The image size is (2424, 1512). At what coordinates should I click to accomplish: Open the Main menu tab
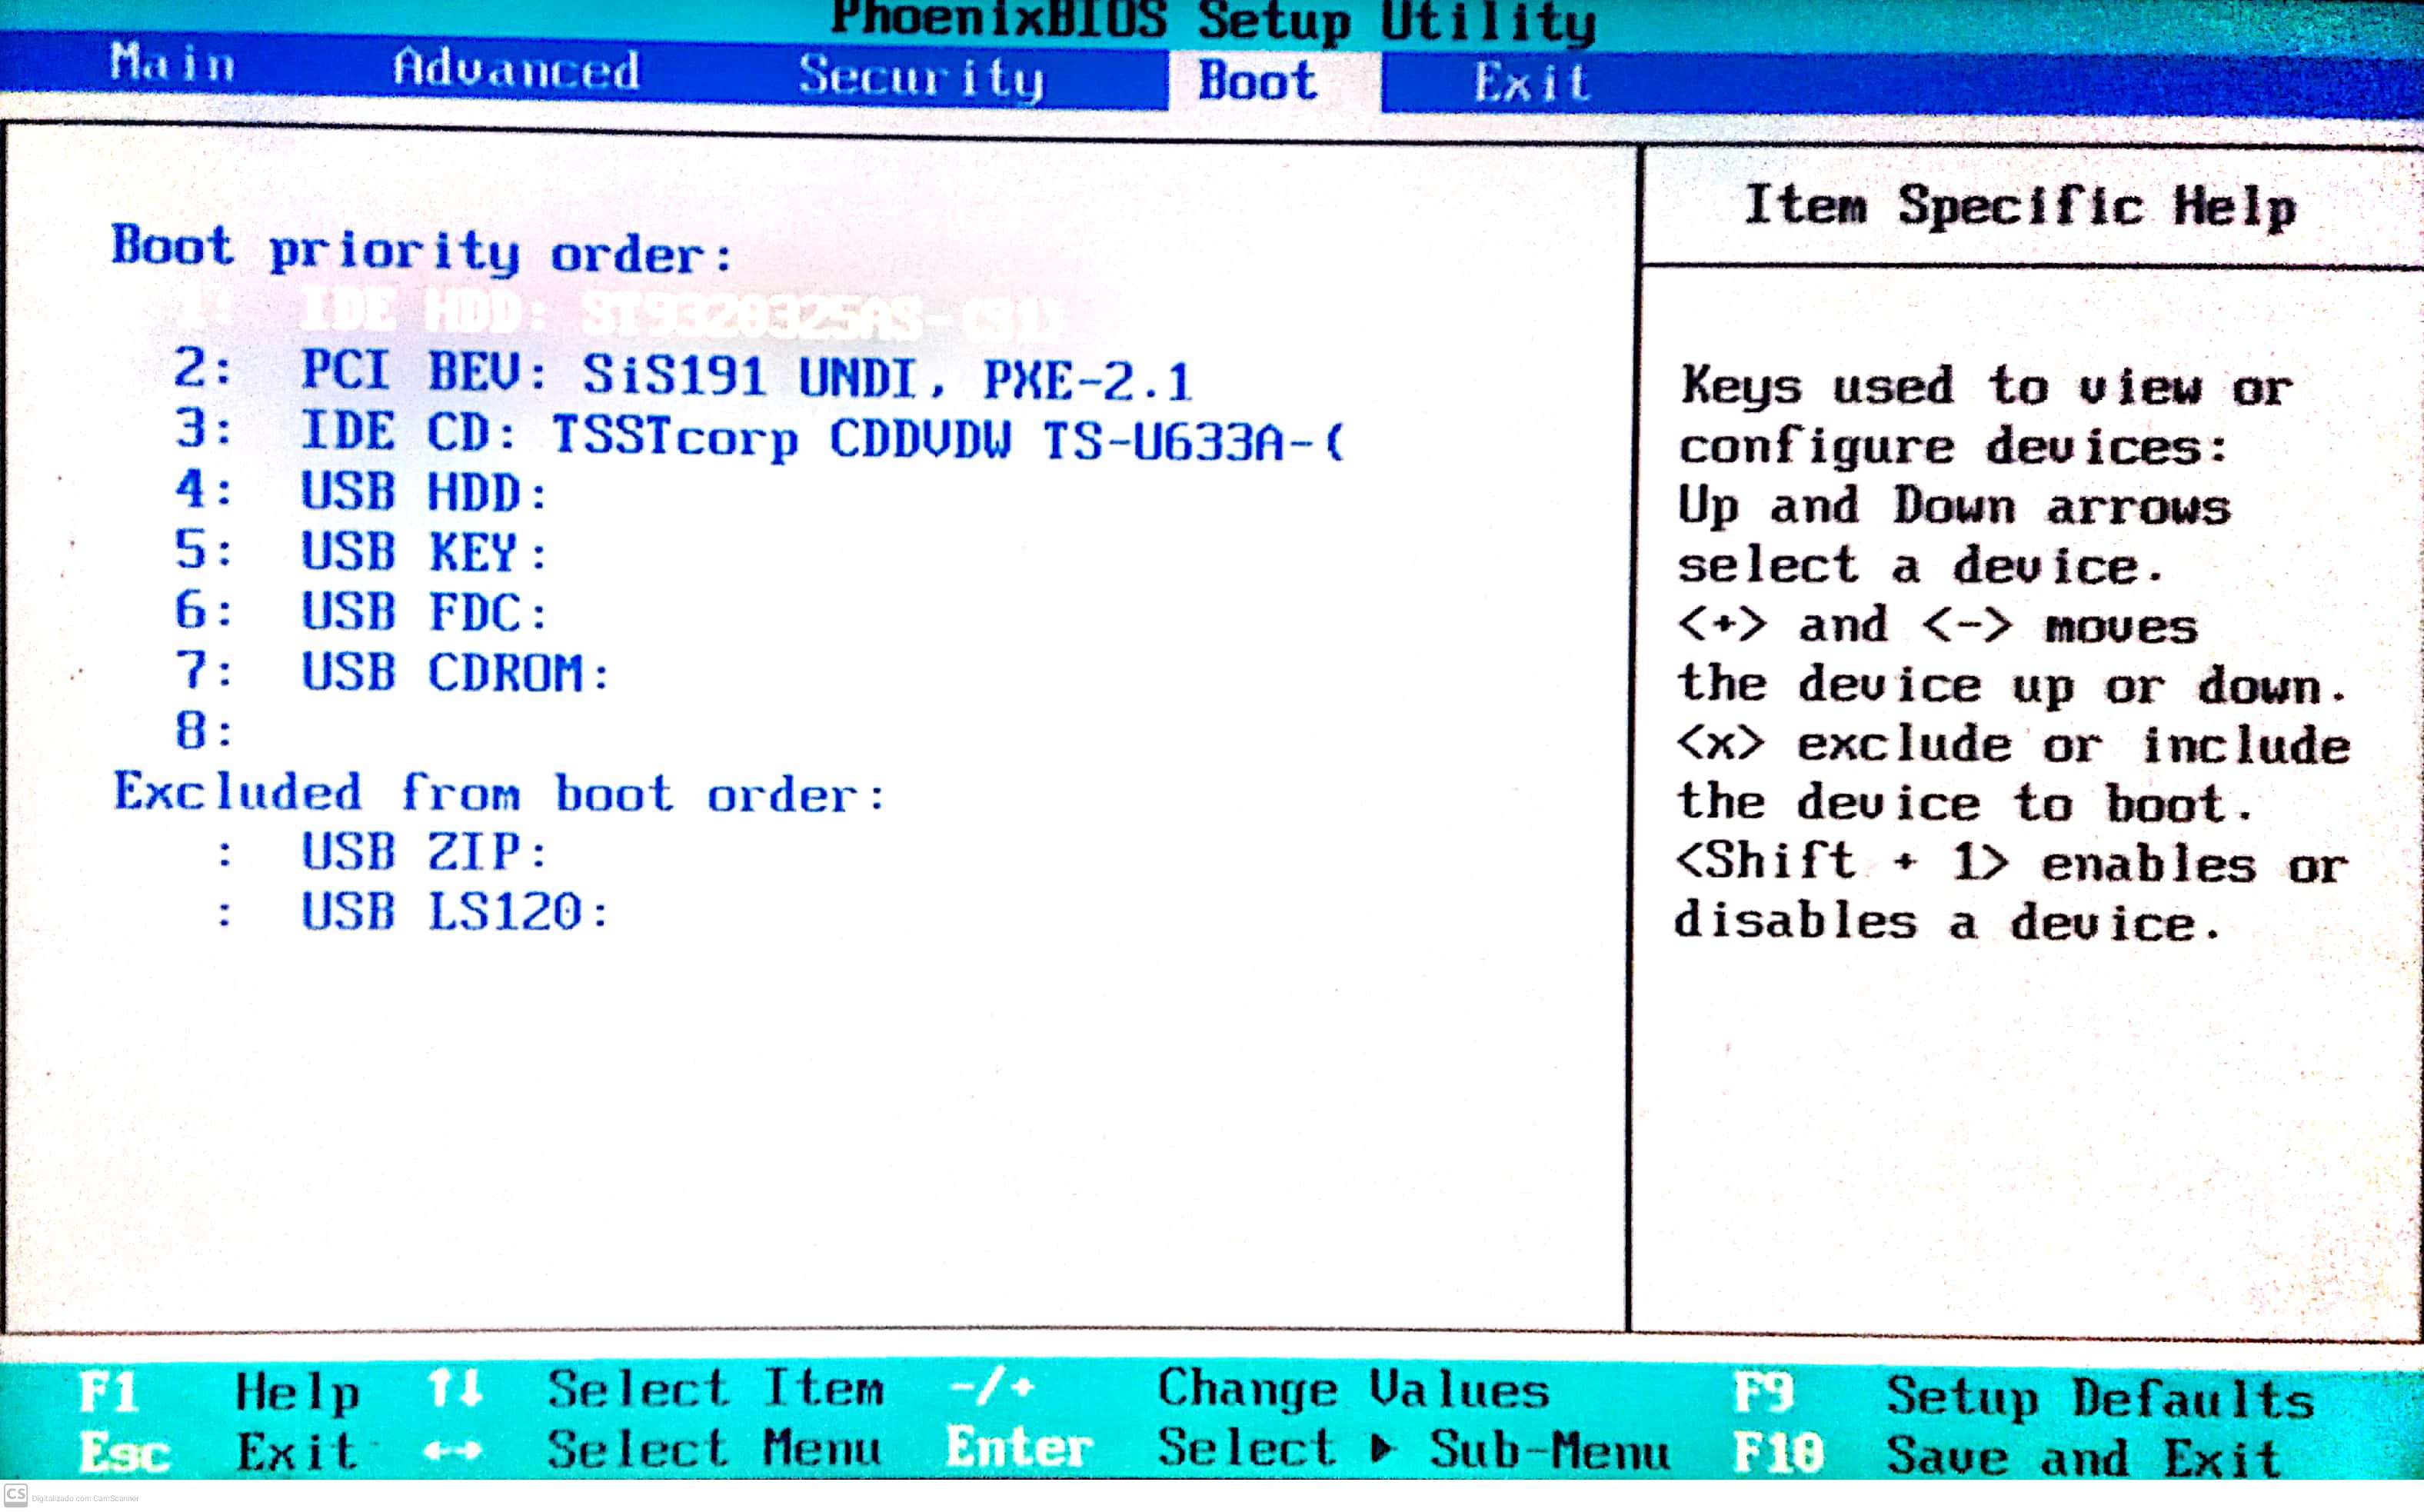172,64
